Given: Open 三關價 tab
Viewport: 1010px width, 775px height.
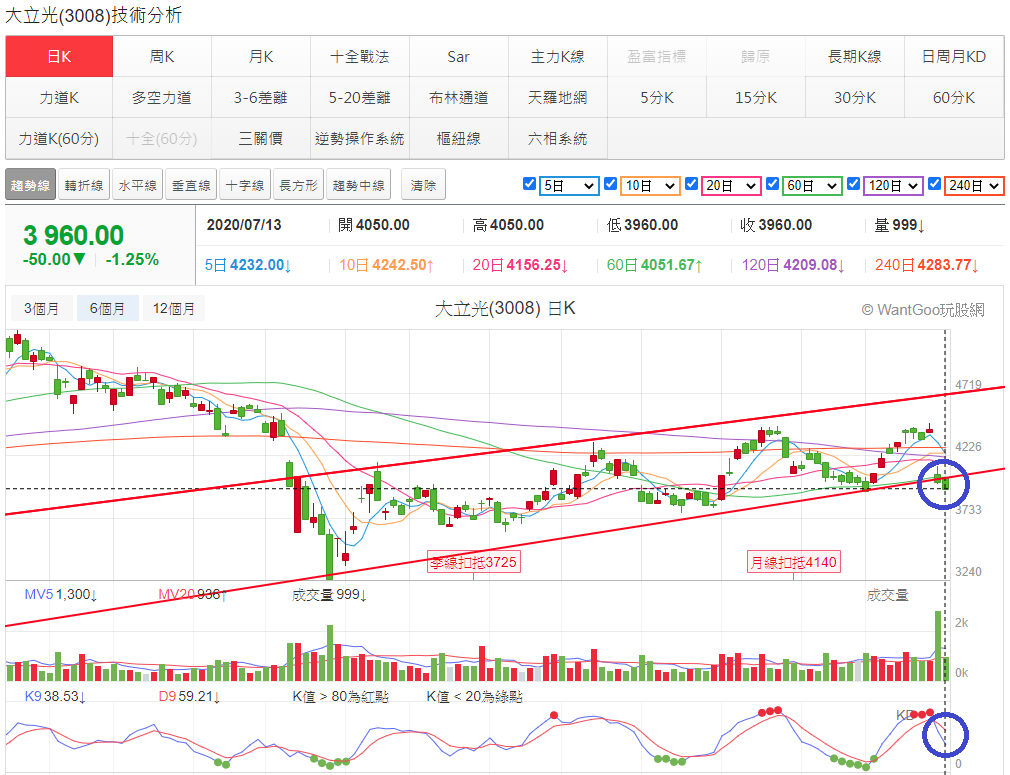Looking at the screenshot, I should click(261, 139).
